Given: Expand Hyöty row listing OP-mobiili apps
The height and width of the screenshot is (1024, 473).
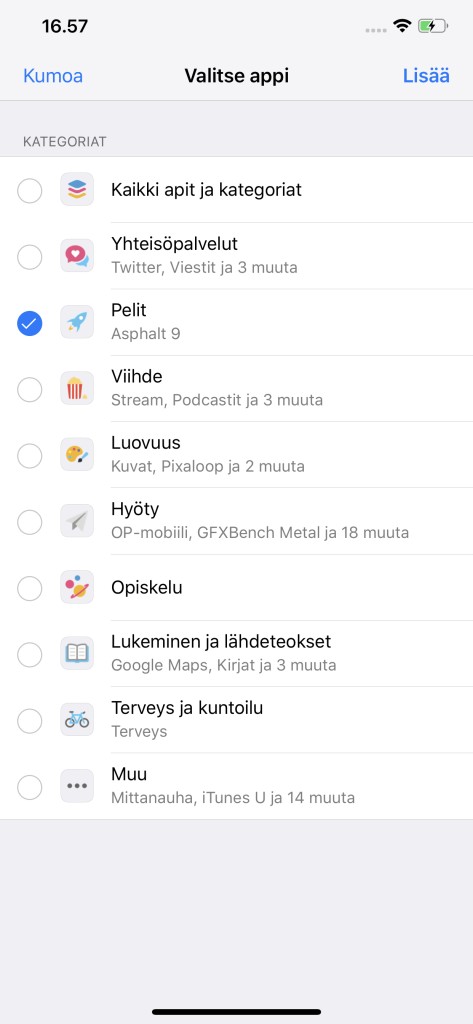Looking at the screenshot, I should pyautogui.click(x=236, y=521).
